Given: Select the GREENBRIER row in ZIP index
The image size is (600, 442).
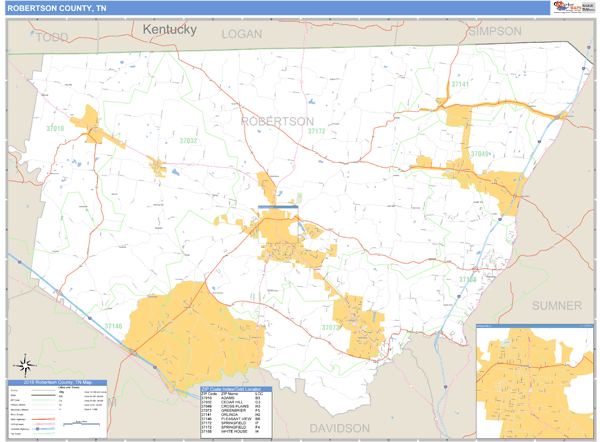Looking at the screenshot, I should pyautogui.click(x=232, y=410).
